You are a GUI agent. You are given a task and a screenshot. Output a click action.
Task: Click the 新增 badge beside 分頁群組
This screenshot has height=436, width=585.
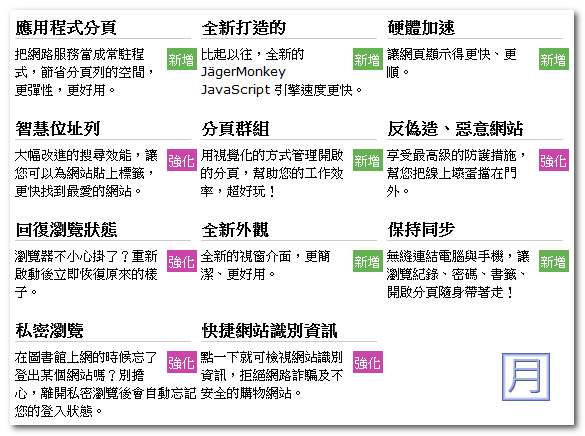click(368, 160)
